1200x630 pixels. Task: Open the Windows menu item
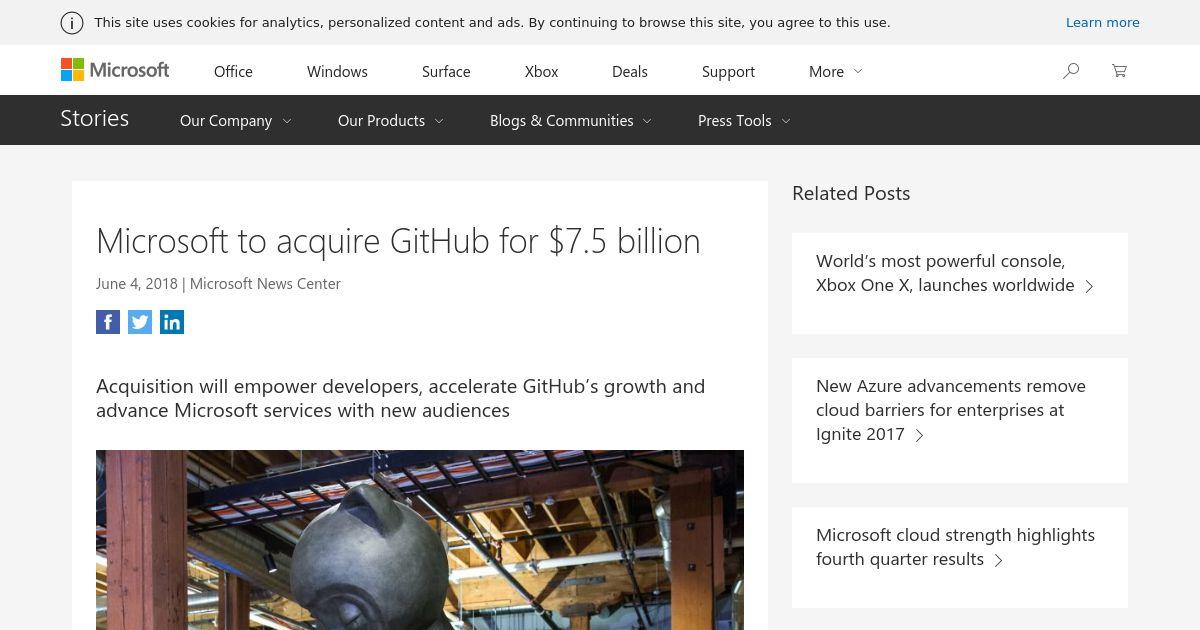pos(337,71)
